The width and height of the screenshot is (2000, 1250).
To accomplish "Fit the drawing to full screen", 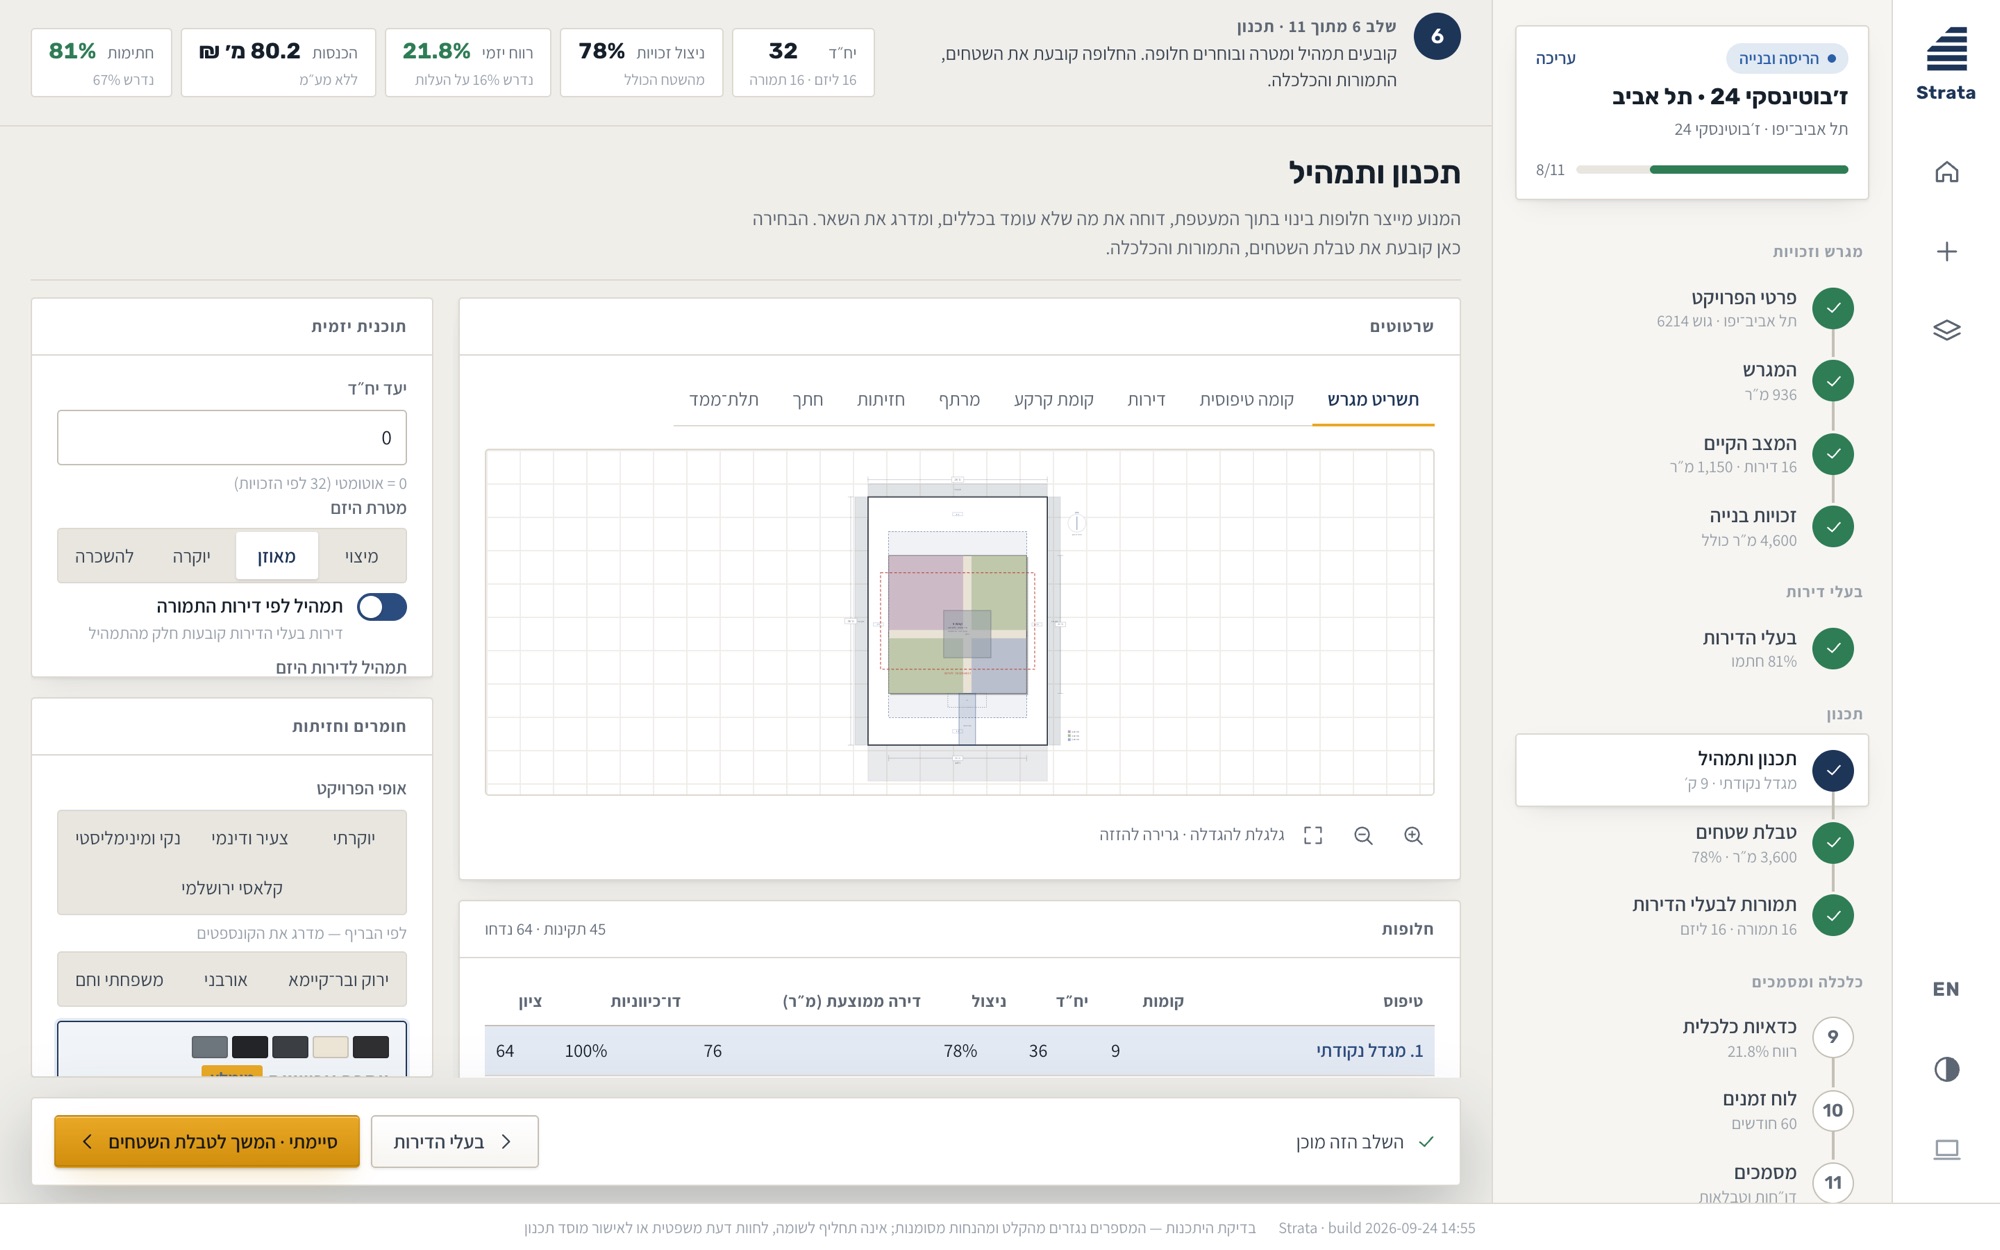I will click(1313, 836).
